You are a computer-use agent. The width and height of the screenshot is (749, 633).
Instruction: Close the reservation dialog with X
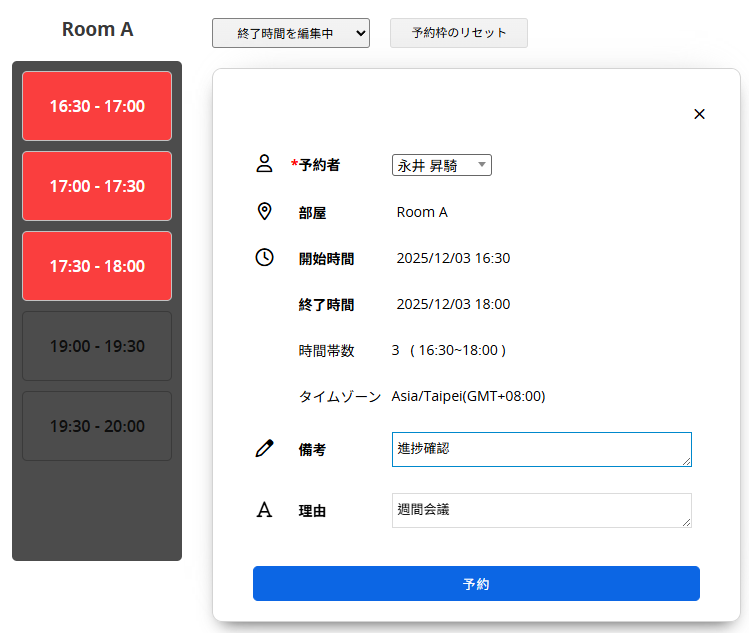tap(699, 114)
